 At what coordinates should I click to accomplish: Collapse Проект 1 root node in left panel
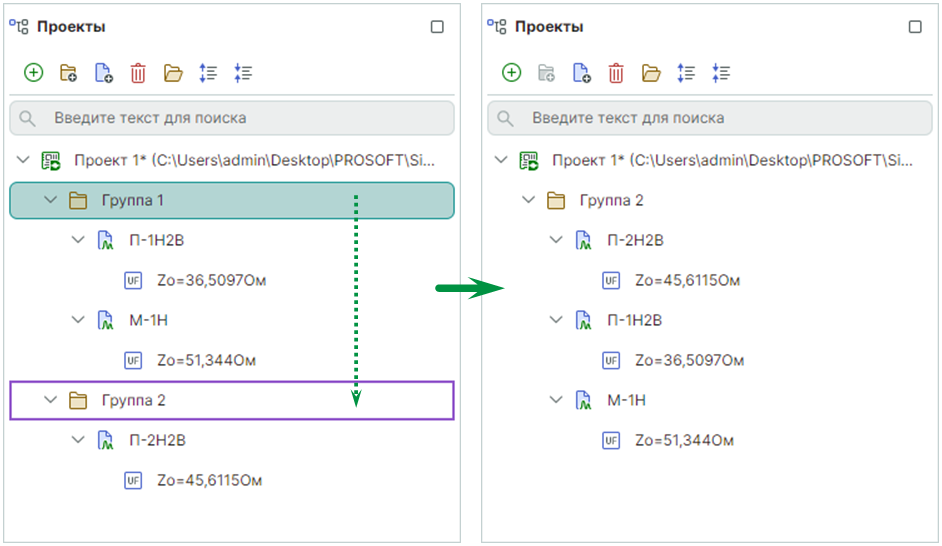coord(24,160)
